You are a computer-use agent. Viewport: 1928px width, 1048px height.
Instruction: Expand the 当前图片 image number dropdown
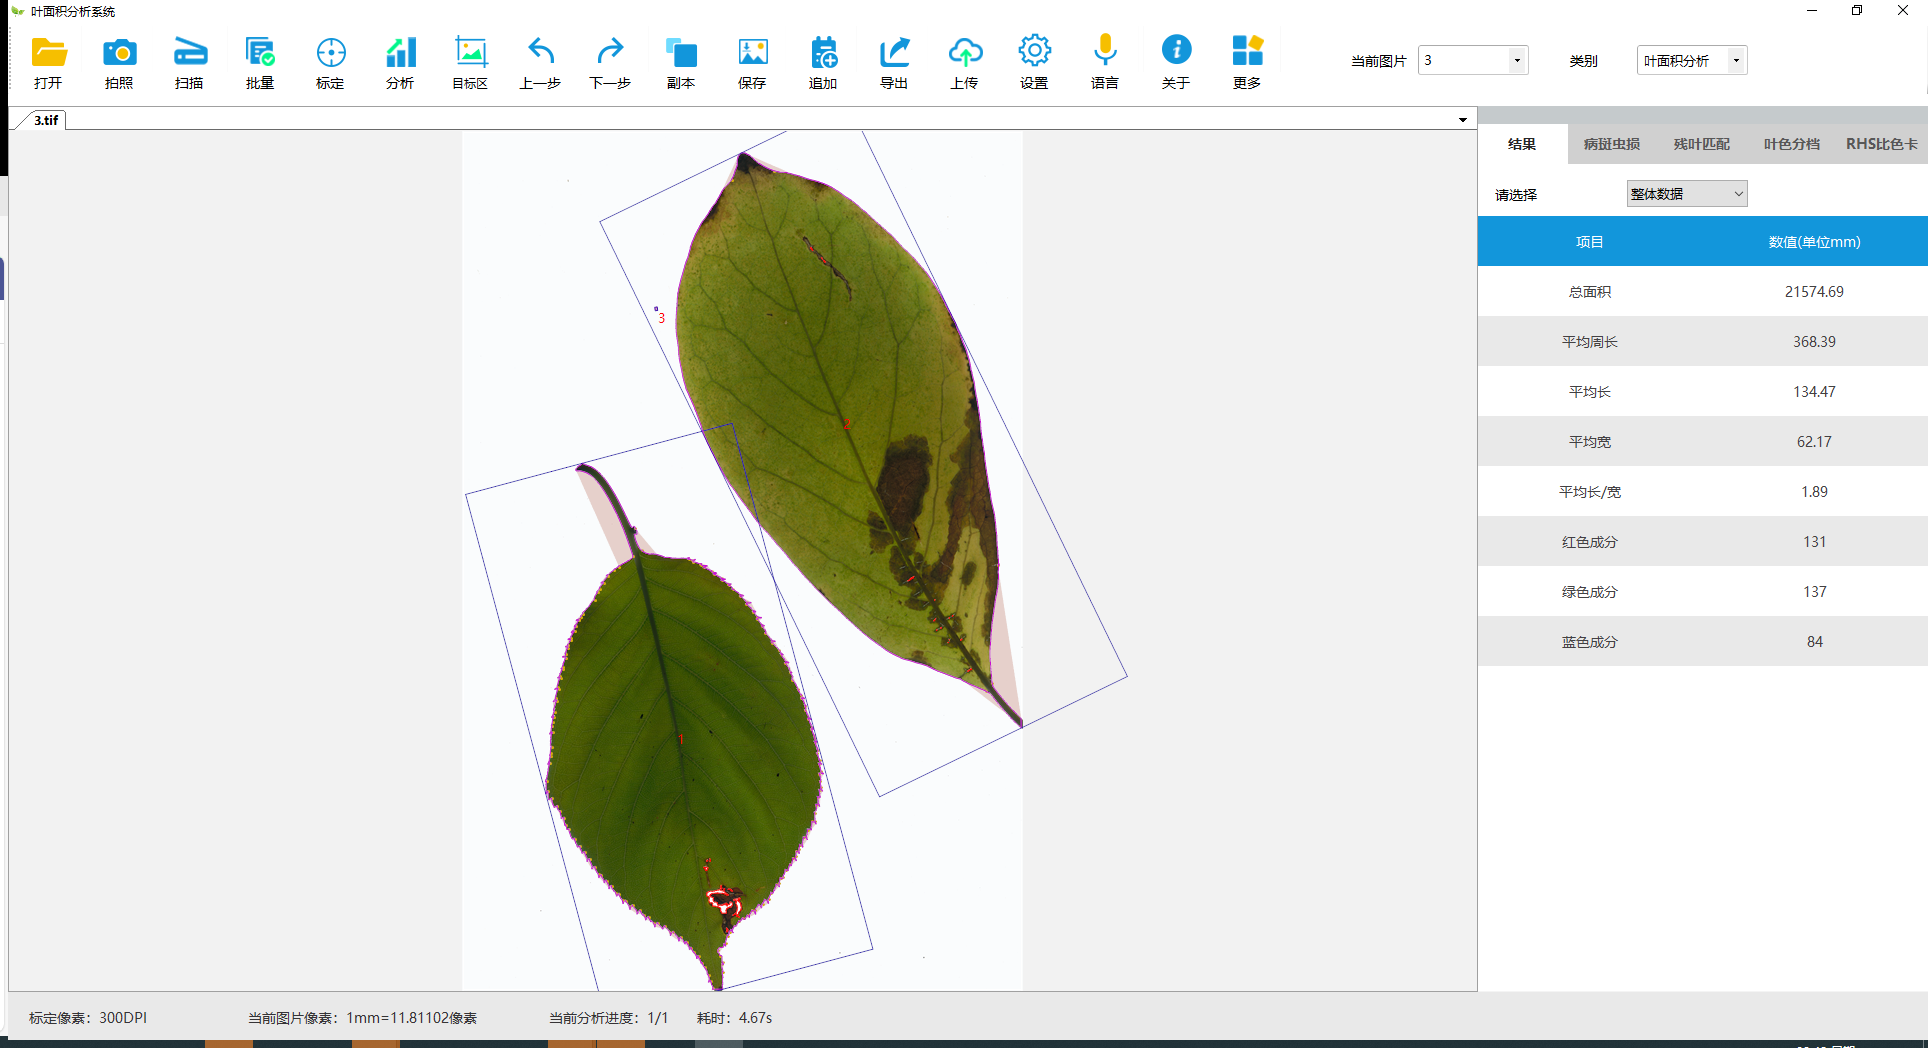tap(1516, 61)
